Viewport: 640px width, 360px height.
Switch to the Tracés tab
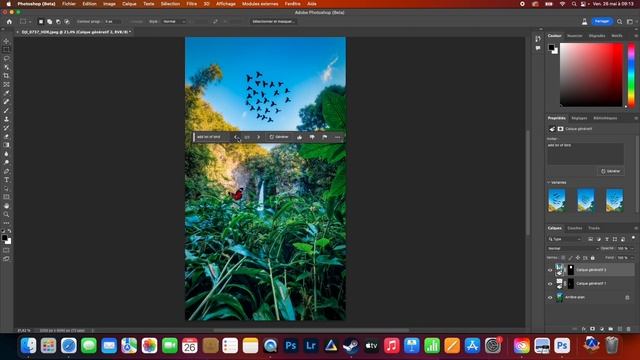tap(594, 228)
